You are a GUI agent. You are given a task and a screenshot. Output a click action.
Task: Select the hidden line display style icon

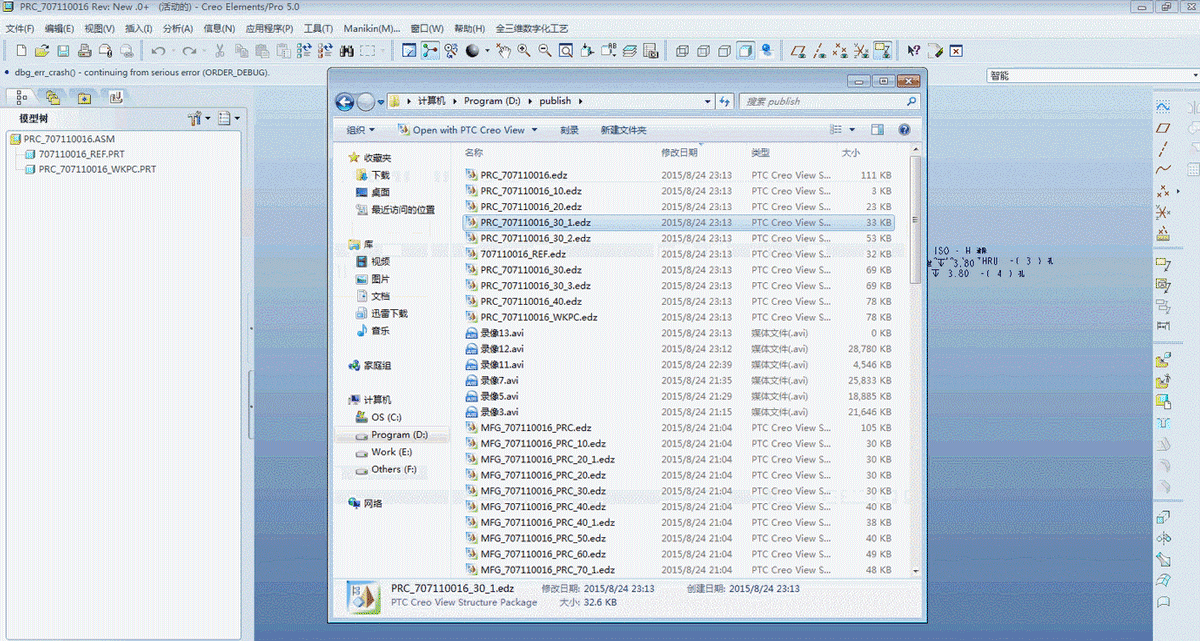(703, 50)
